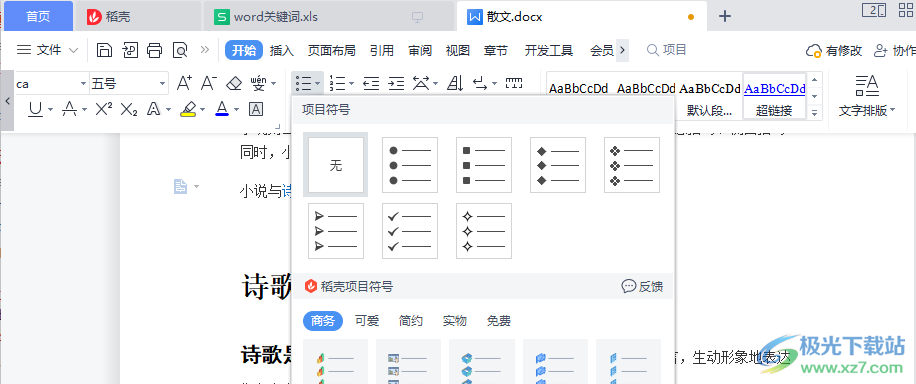Toggle strikethrough formatting

(x=70, y=109)
